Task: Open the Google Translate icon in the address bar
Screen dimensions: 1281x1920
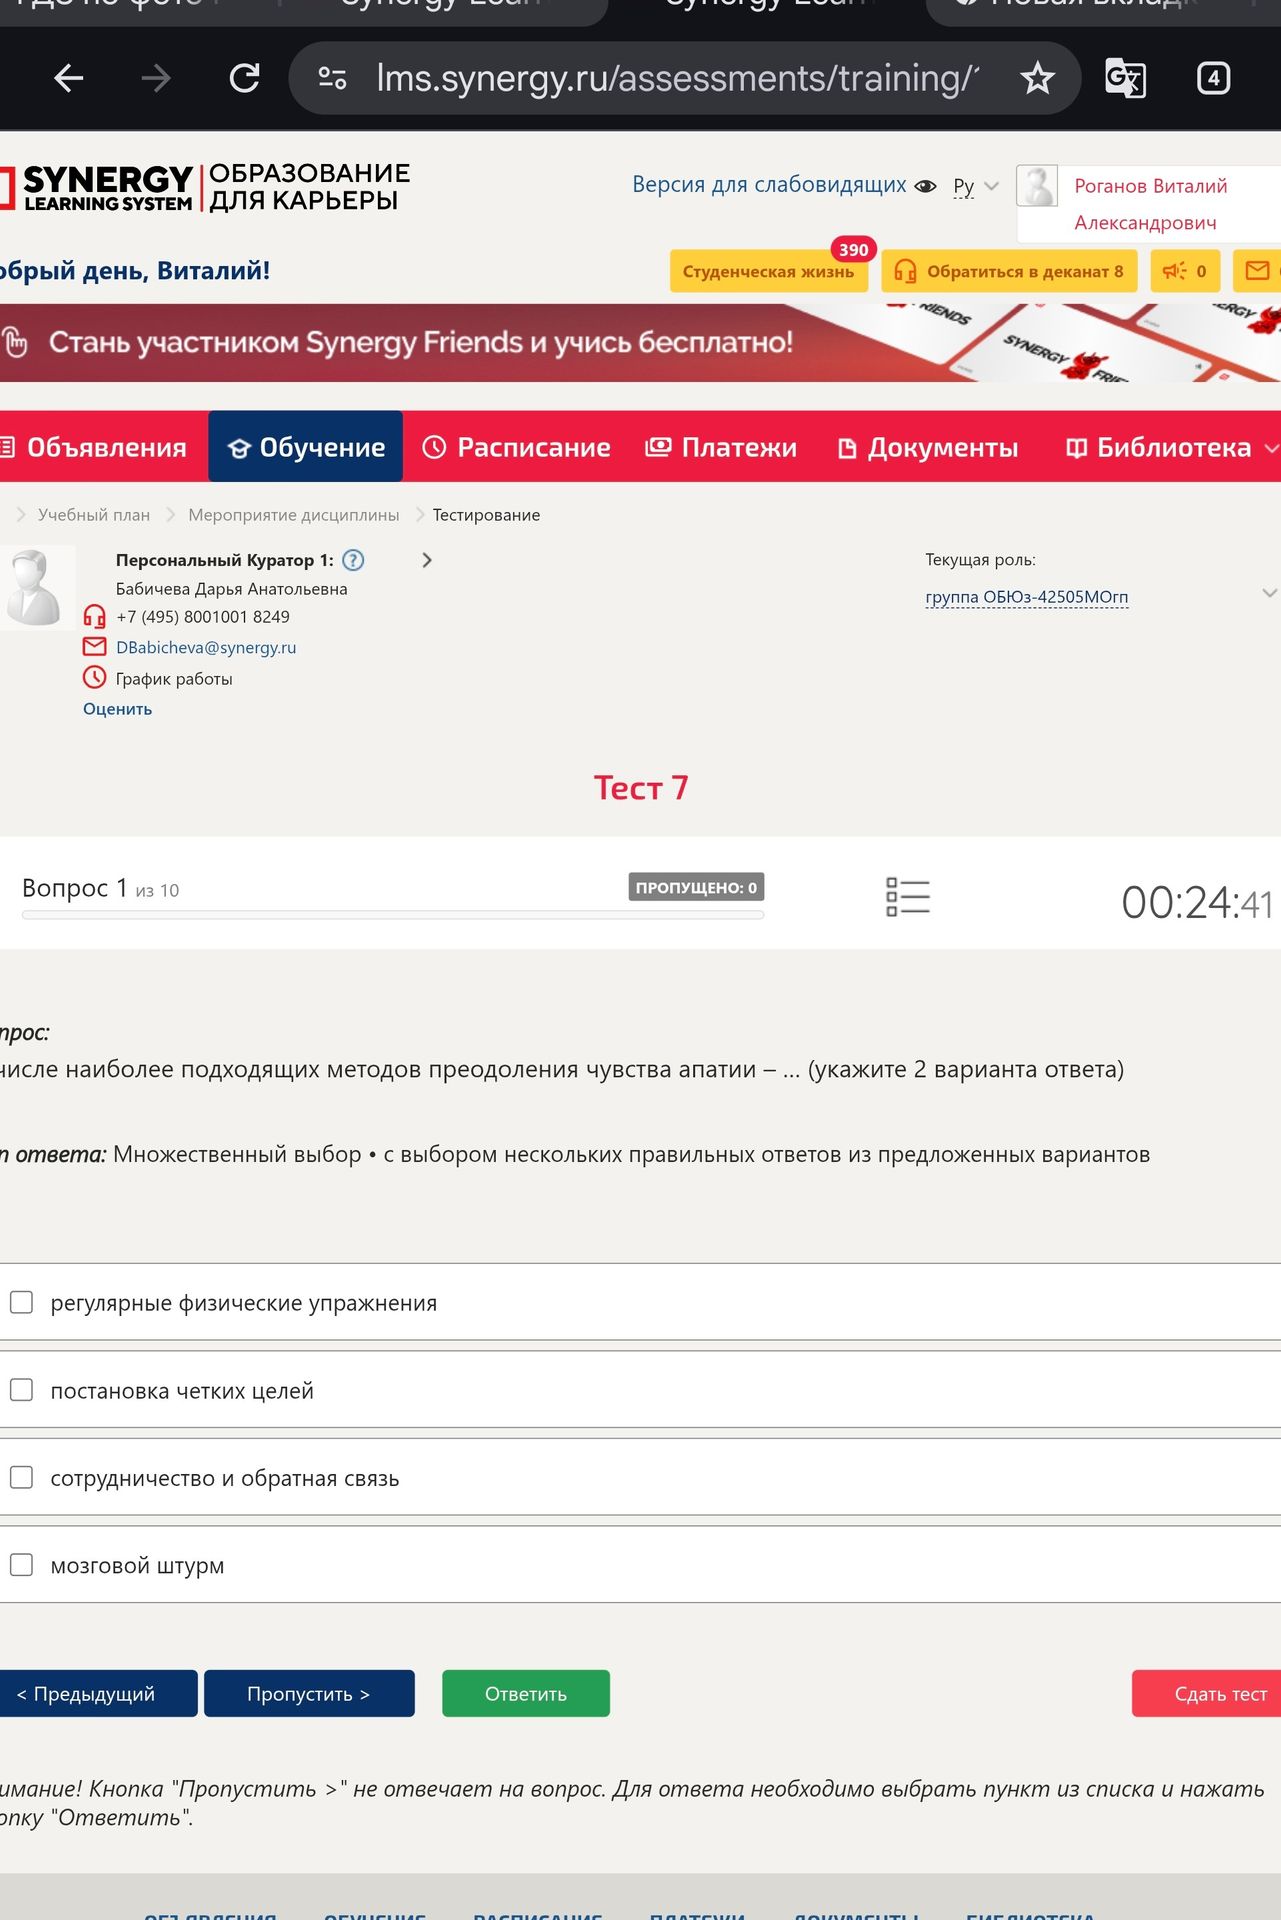Action: pos(1125,78)
